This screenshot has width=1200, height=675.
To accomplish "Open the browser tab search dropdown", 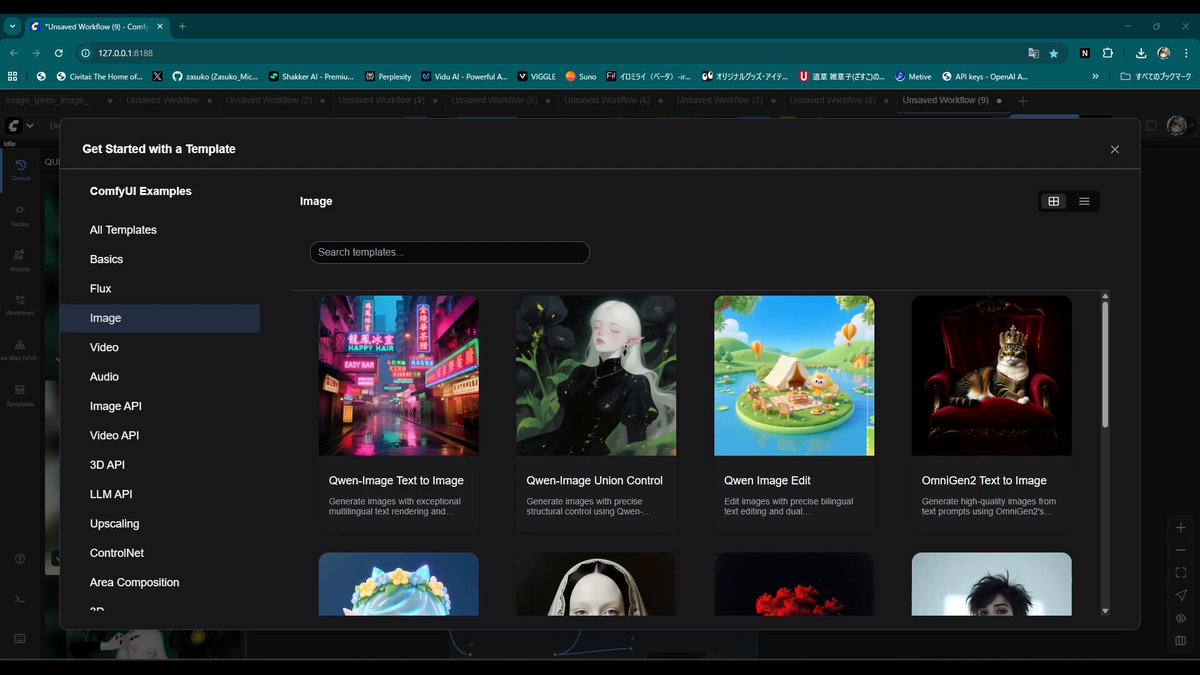I will pos(13,26).
